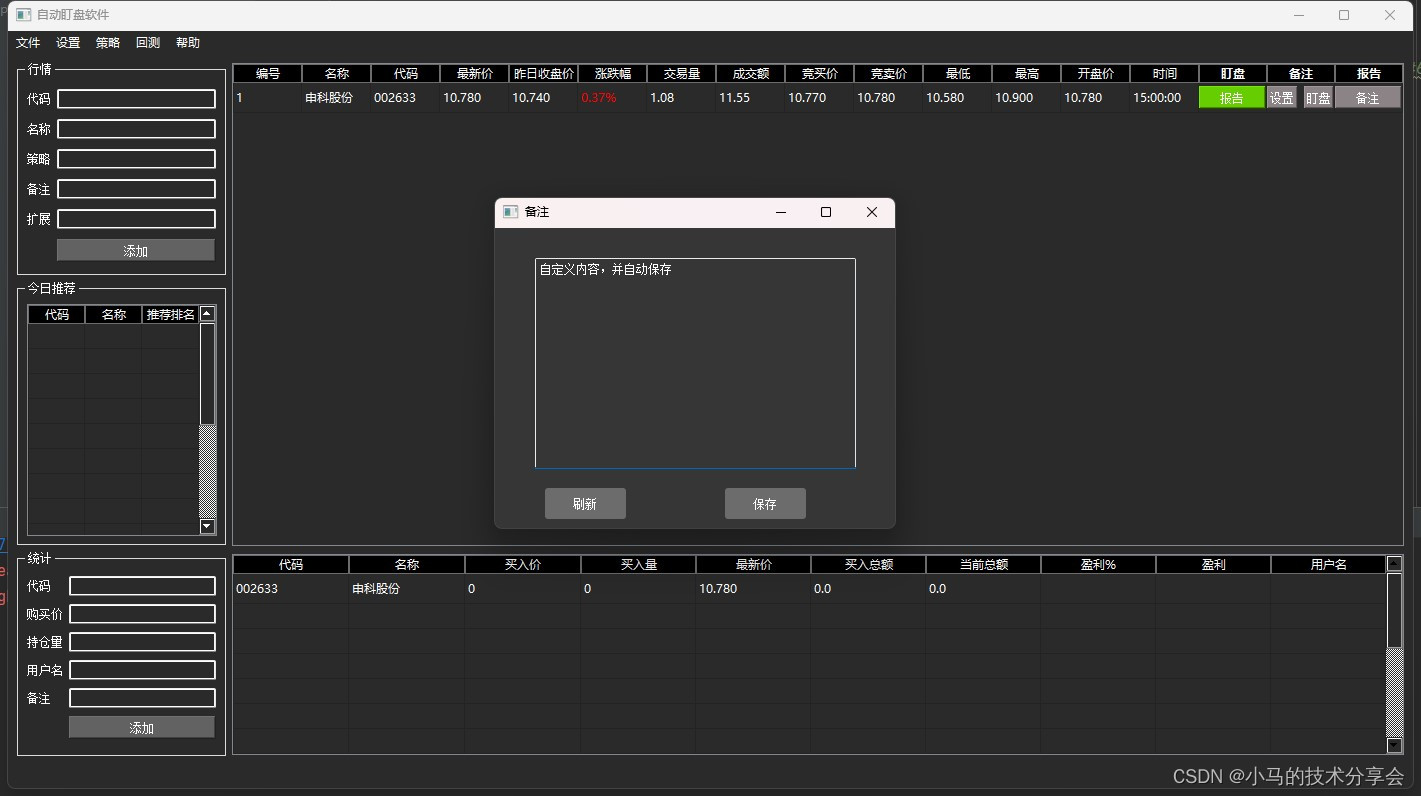1421x796 pixels.
Task: Click scroll-up arrow in 今日推荐 table
Action: tap(207, 314)
